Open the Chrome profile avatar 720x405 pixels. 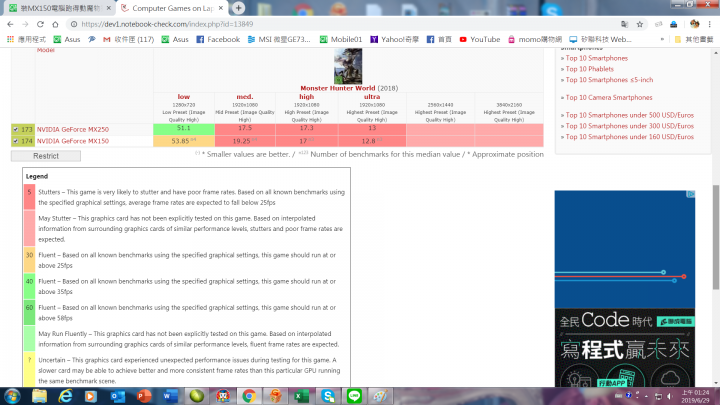click(x=694, y=24)
